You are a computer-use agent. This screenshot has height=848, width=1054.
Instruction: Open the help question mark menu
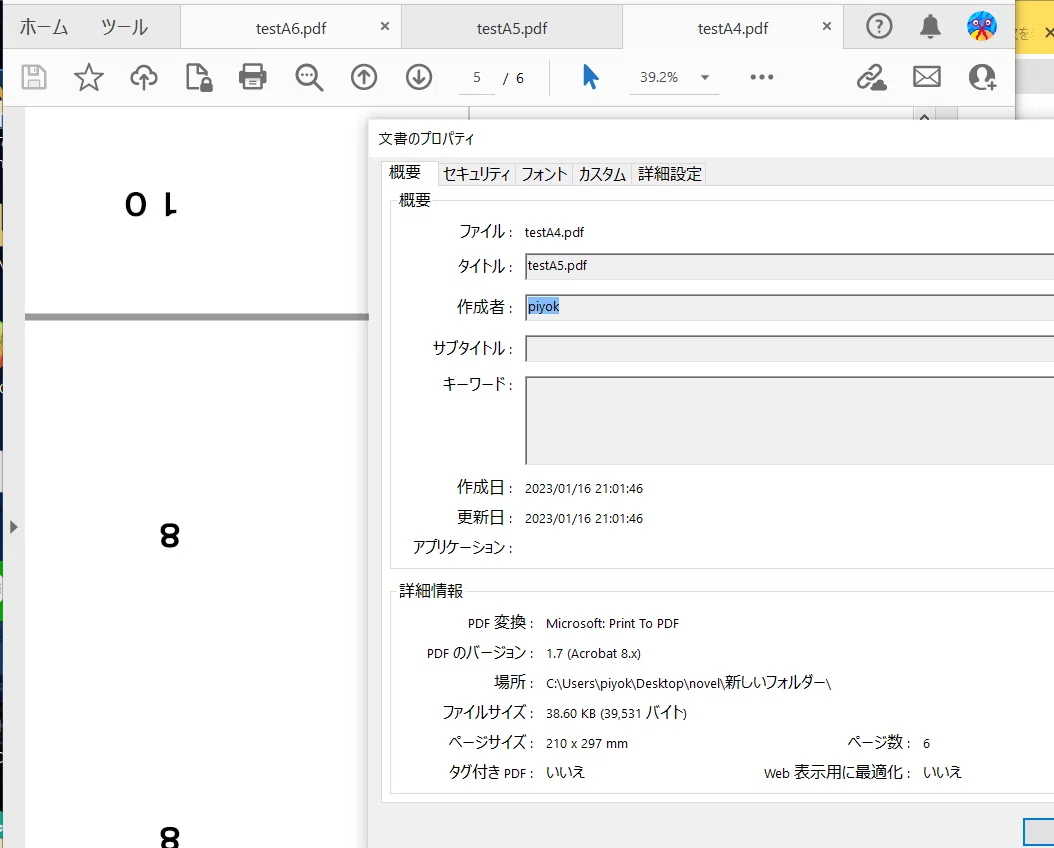click(879, 27)
